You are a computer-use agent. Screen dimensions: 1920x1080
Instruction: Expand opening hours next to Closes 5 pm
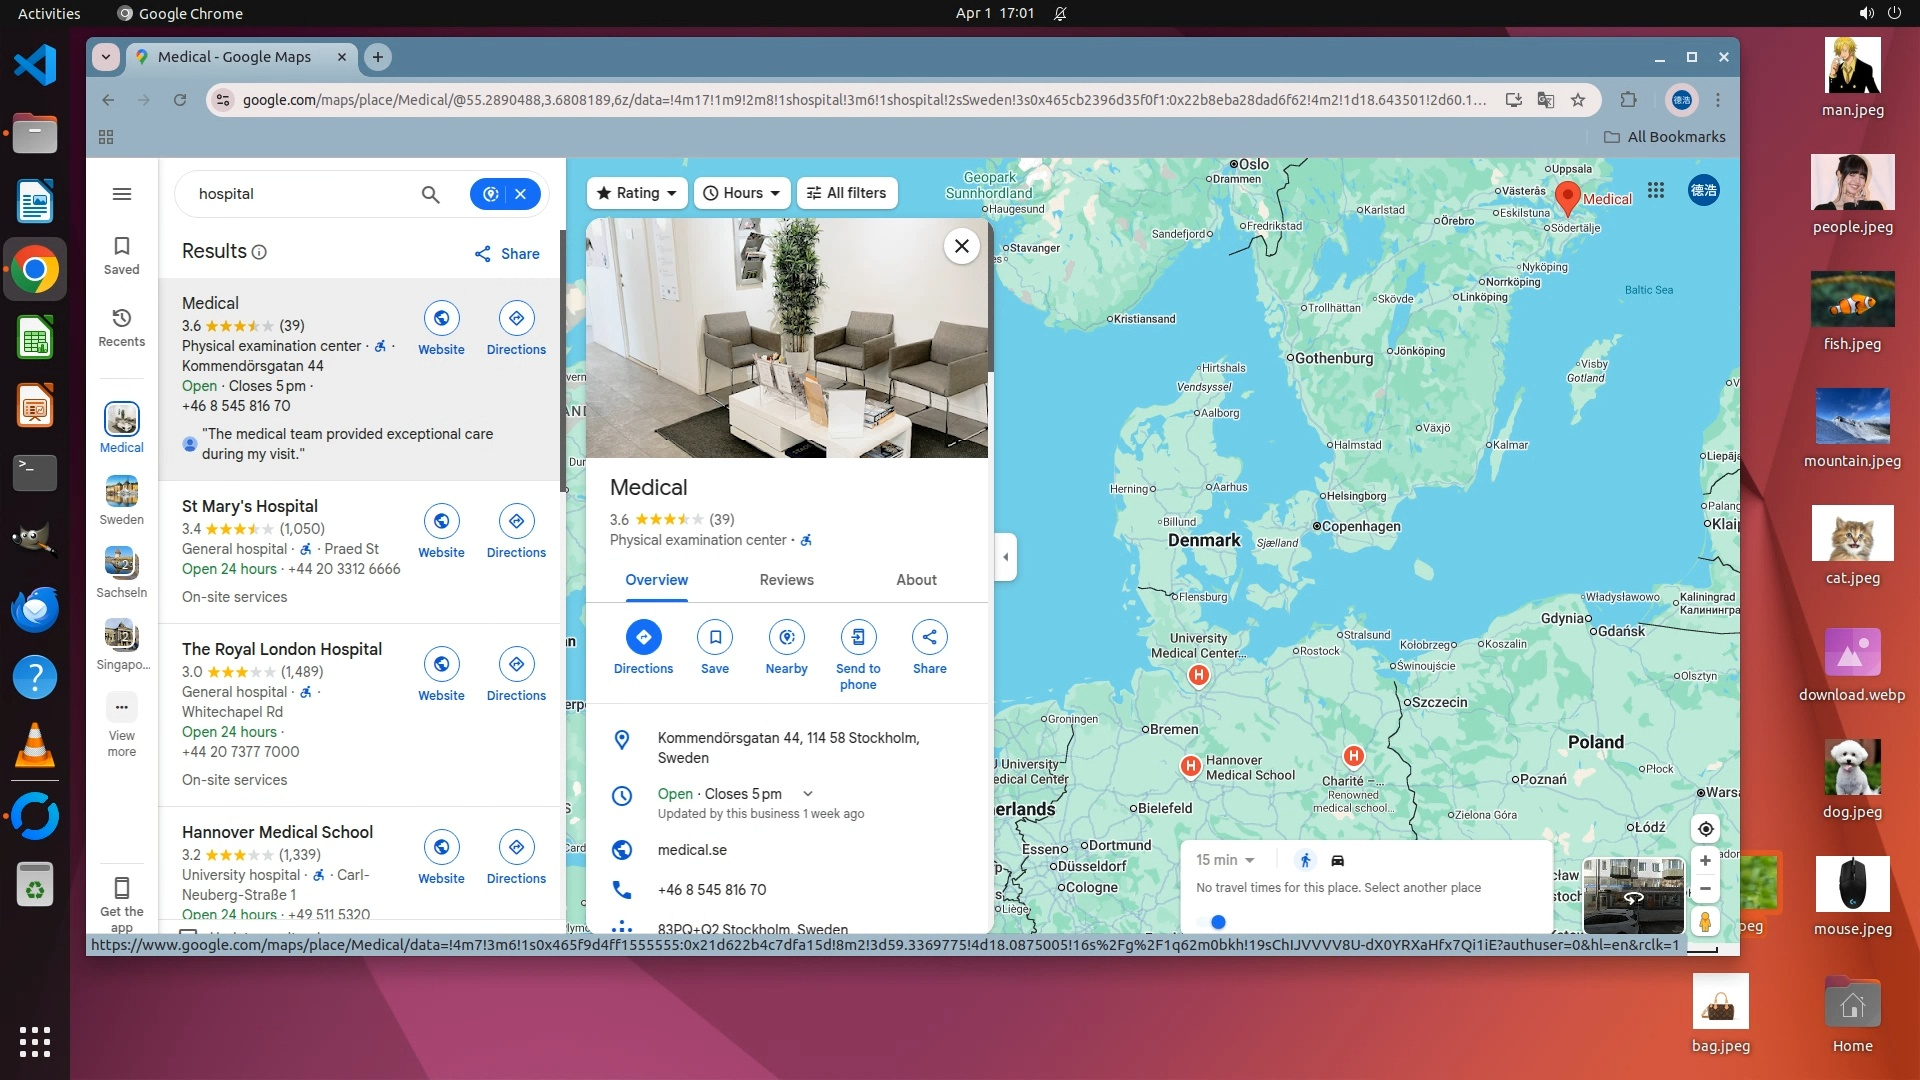click(808, 794)
